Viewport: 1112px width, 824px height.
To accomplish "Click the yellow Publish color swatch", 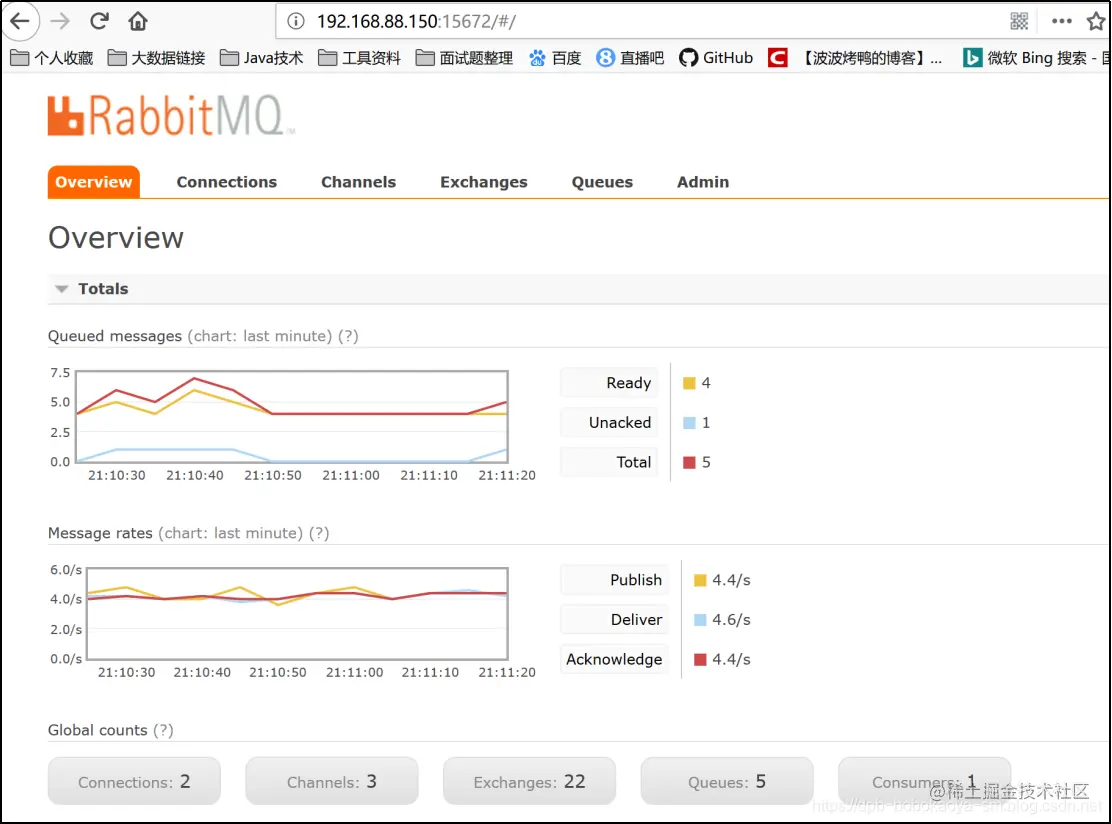I will pyautogui.click(x=700, y=581).
